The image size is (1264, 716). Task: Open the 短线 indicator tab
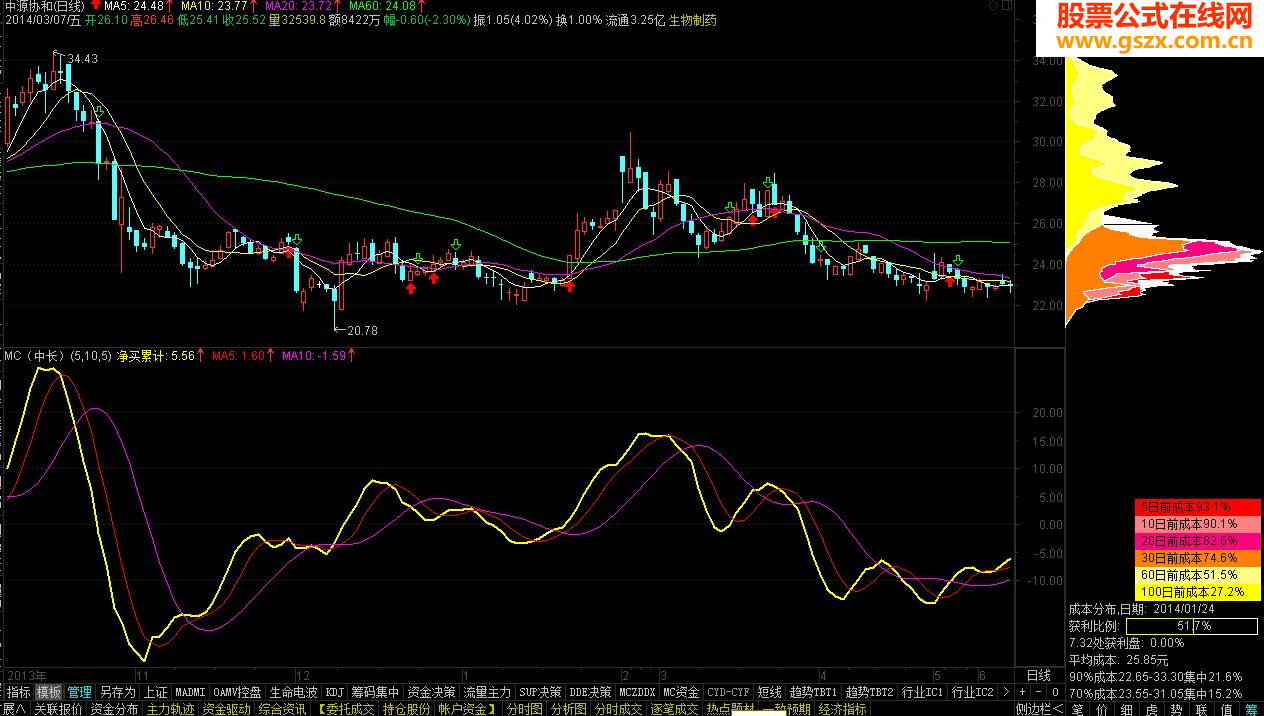click(x=769, y=692)
